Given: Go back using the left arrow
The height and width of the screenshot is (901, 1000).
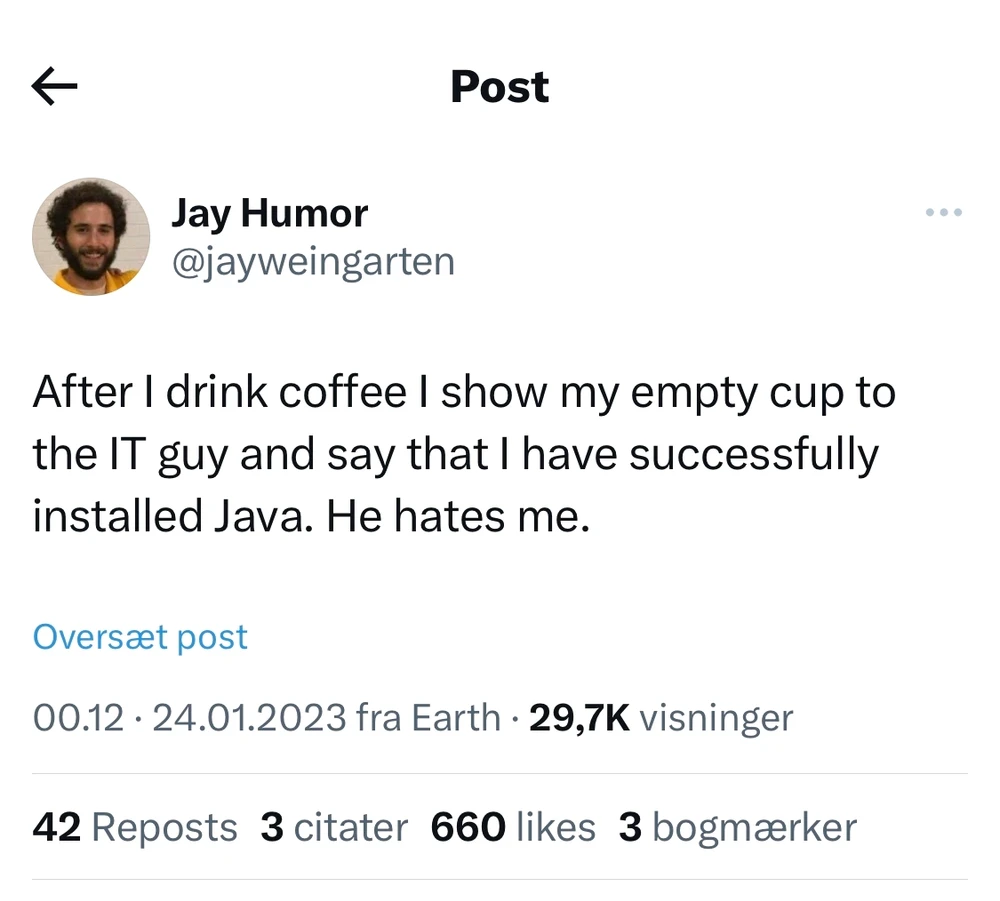Looking at the screenshot, I should click(x=55, y=88).
